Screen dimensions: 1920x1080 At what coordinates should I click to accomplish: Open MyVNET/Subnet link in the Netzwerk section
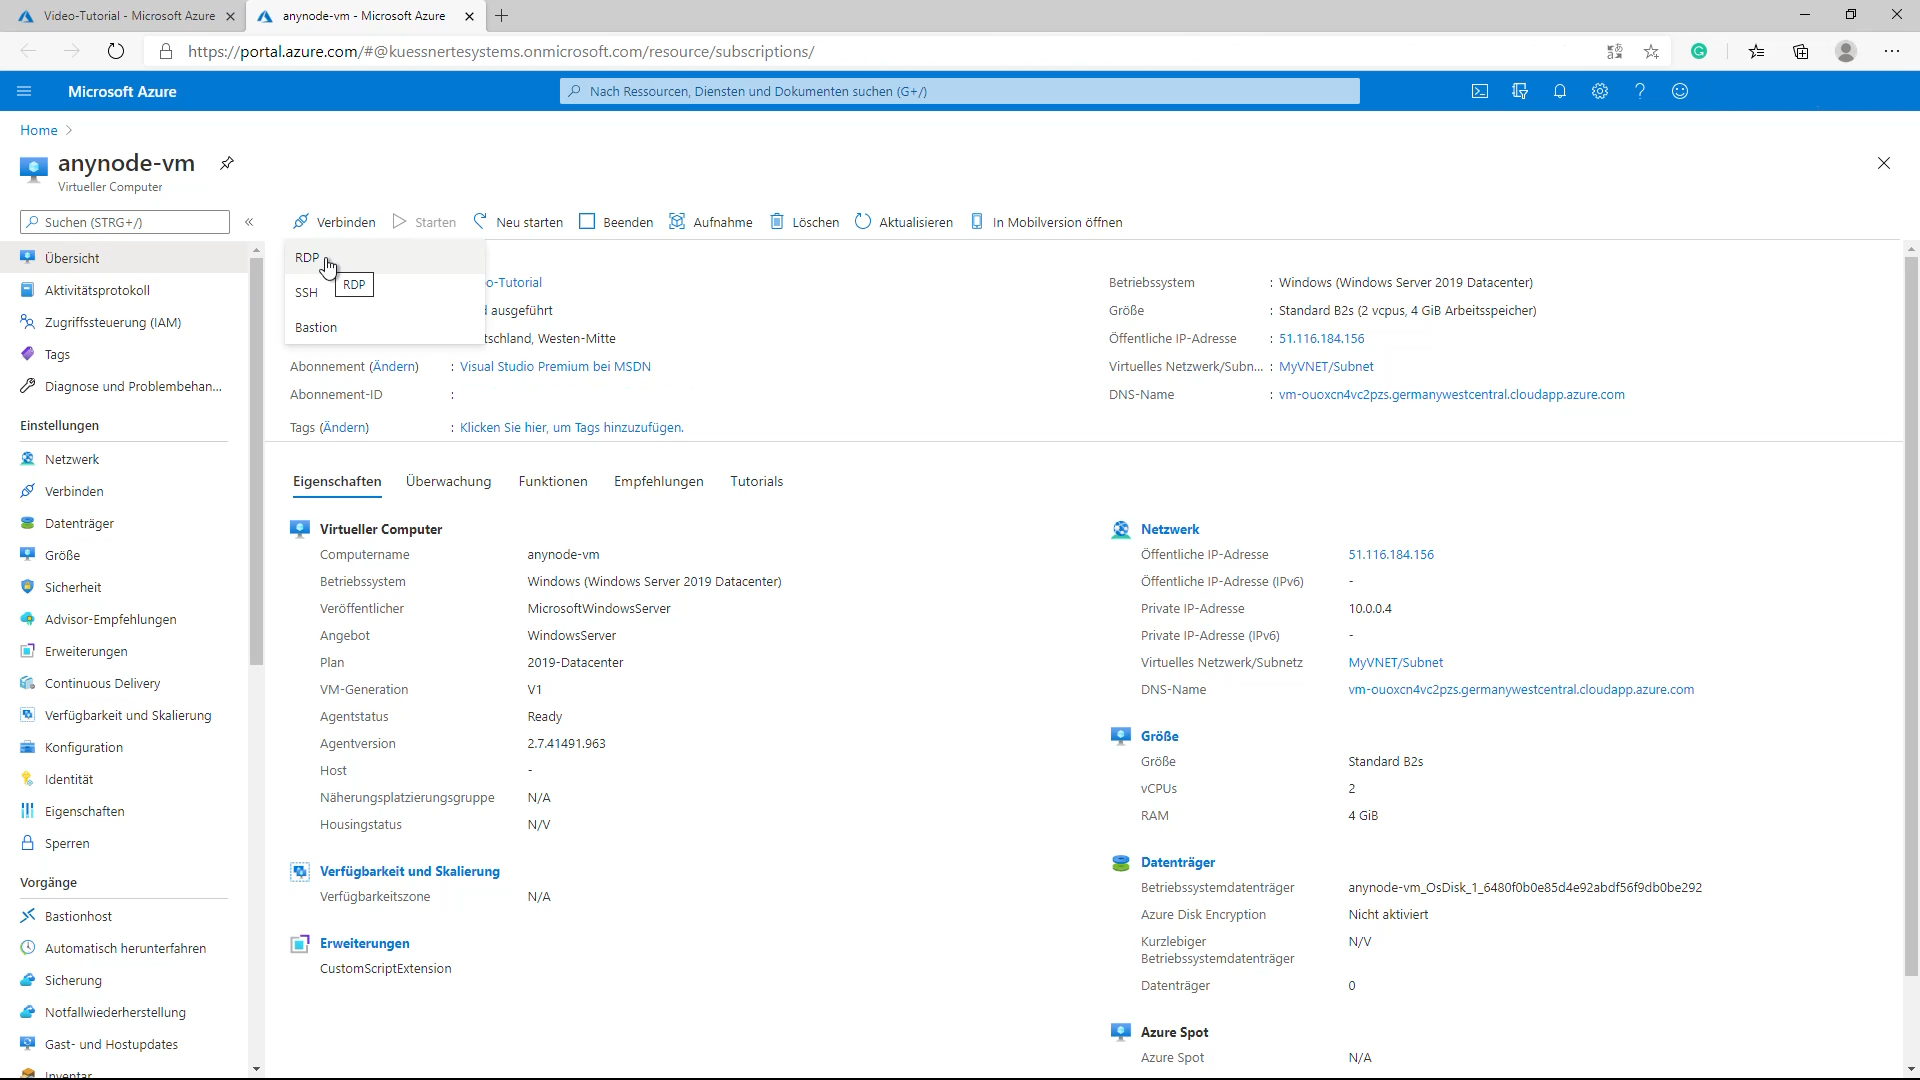coord(1395,662)
